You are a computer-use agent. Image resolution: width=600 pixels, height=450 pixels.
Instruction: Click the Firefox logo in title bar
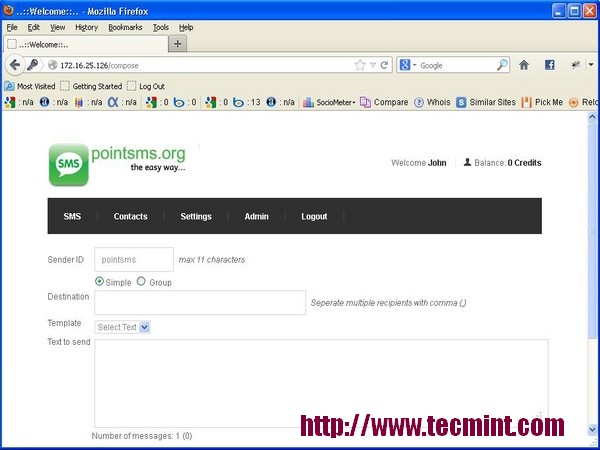click(8, 10)
